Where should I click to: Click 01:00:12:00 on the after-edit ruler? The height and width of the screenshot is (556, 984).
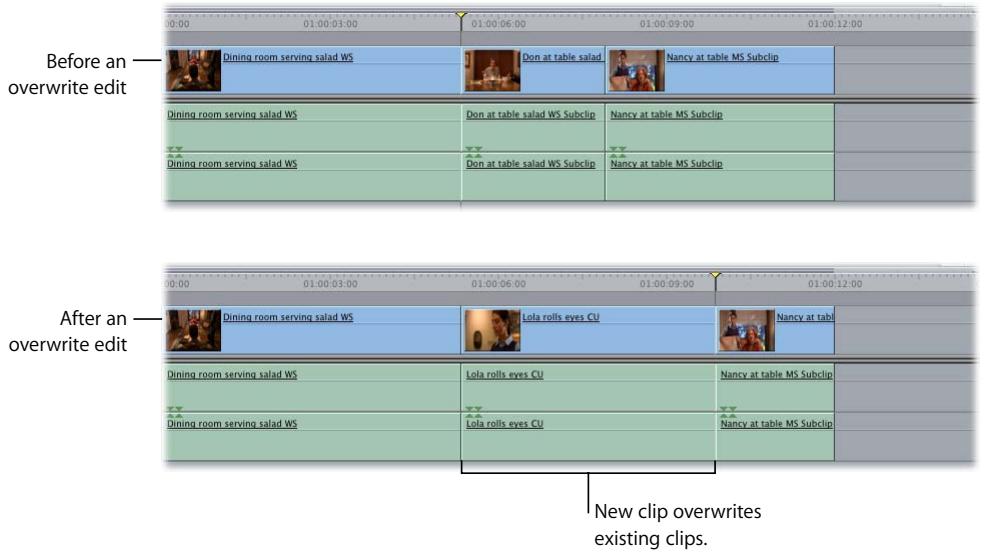(835, 284)
